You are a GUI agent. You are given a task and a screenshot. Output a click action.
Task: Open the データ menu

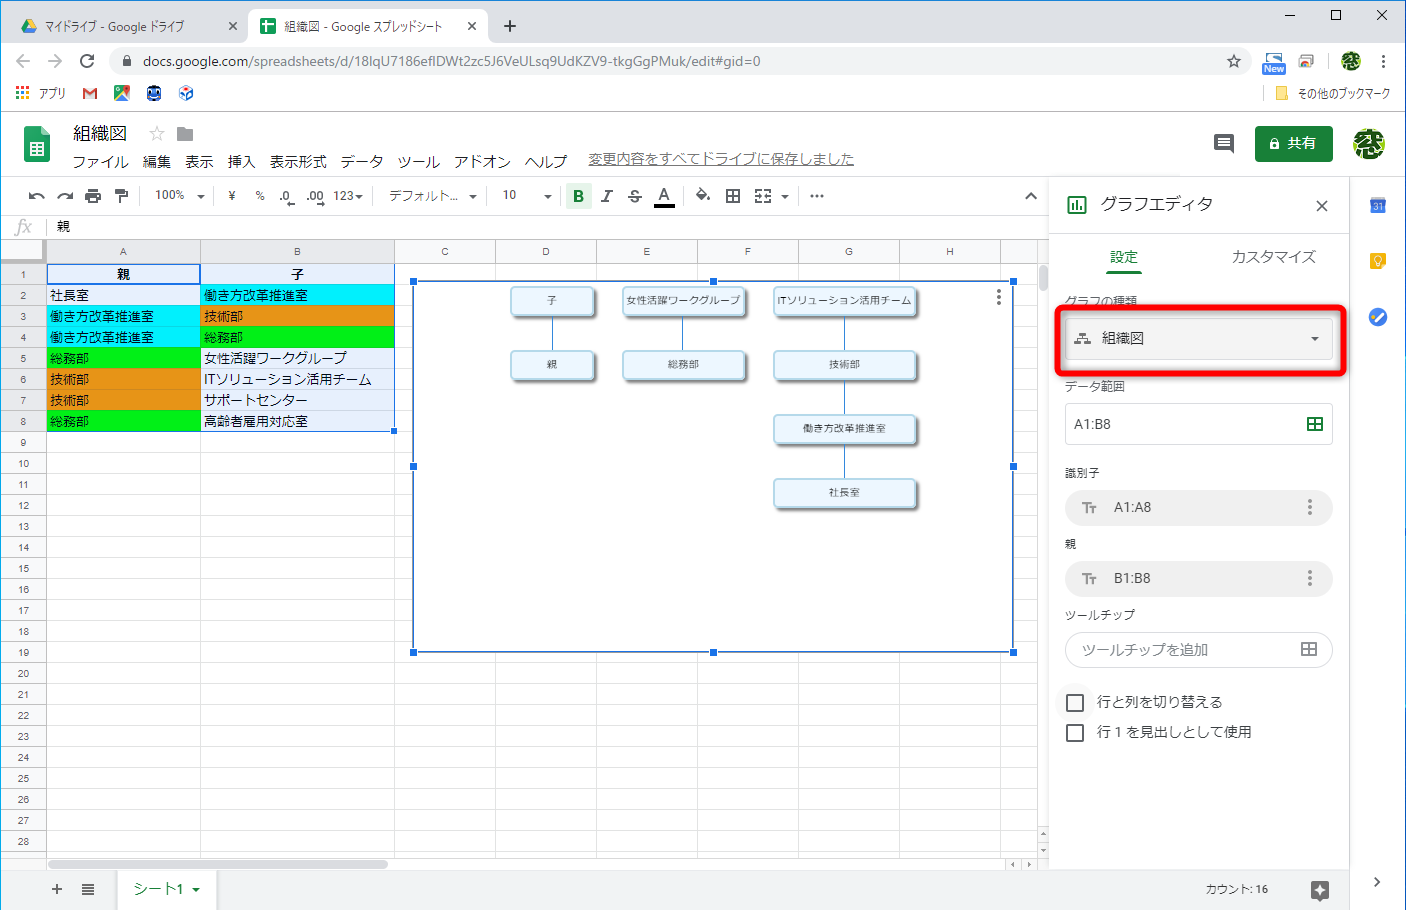[x=361, y=161]
